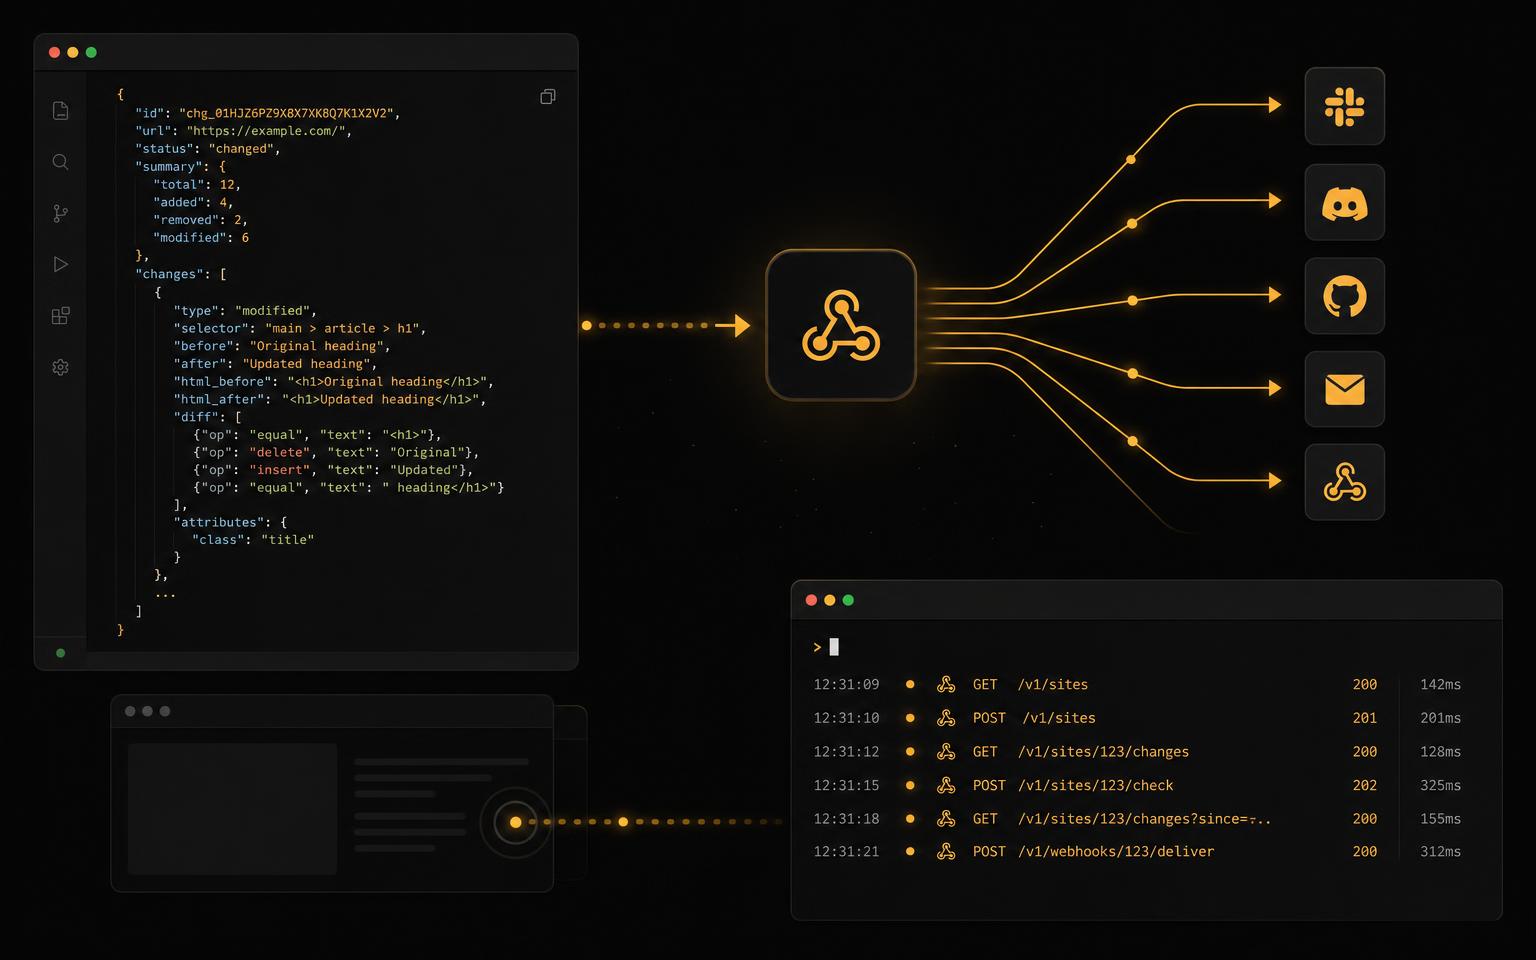Click POST method in the 12:31:15 row
This screenshot has height=960, width=1536.
989,785
